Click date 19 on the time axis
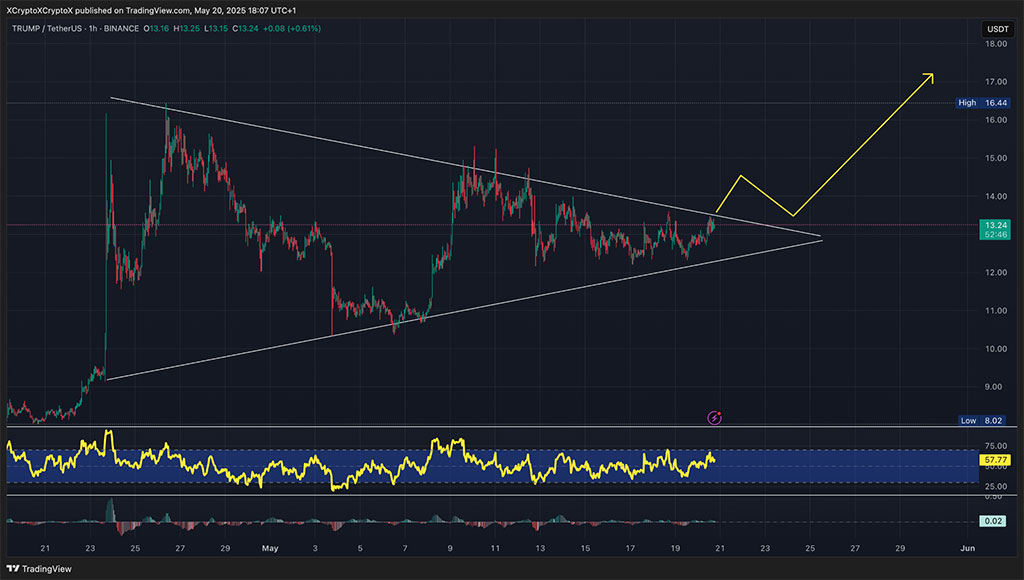Viewport: 1024px width, 580px height. pos(675,548)
